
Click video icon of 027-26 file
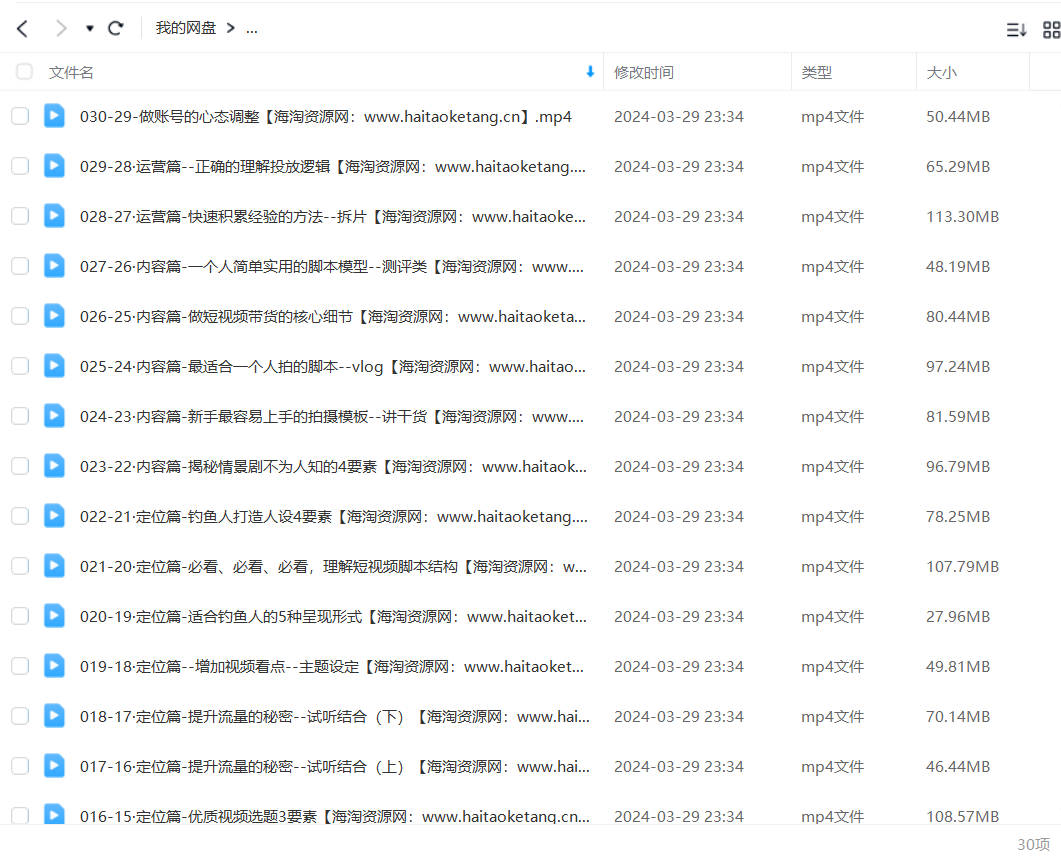click(54, 266)
